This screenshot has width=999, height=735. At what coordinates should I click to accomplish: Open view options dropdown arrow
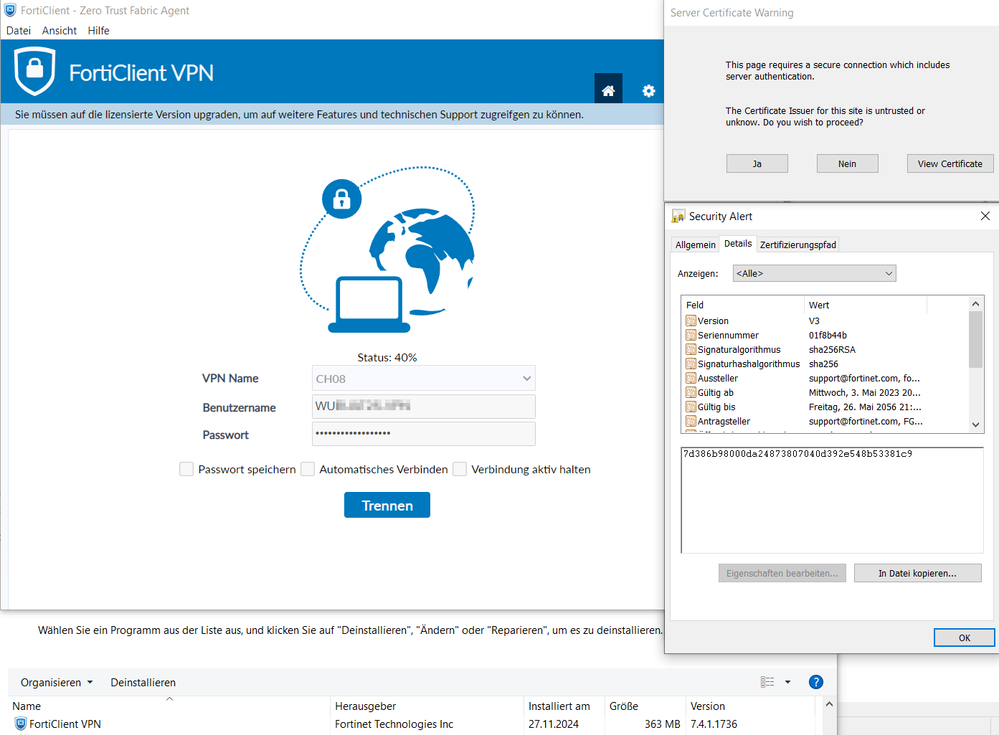(787, 682)
